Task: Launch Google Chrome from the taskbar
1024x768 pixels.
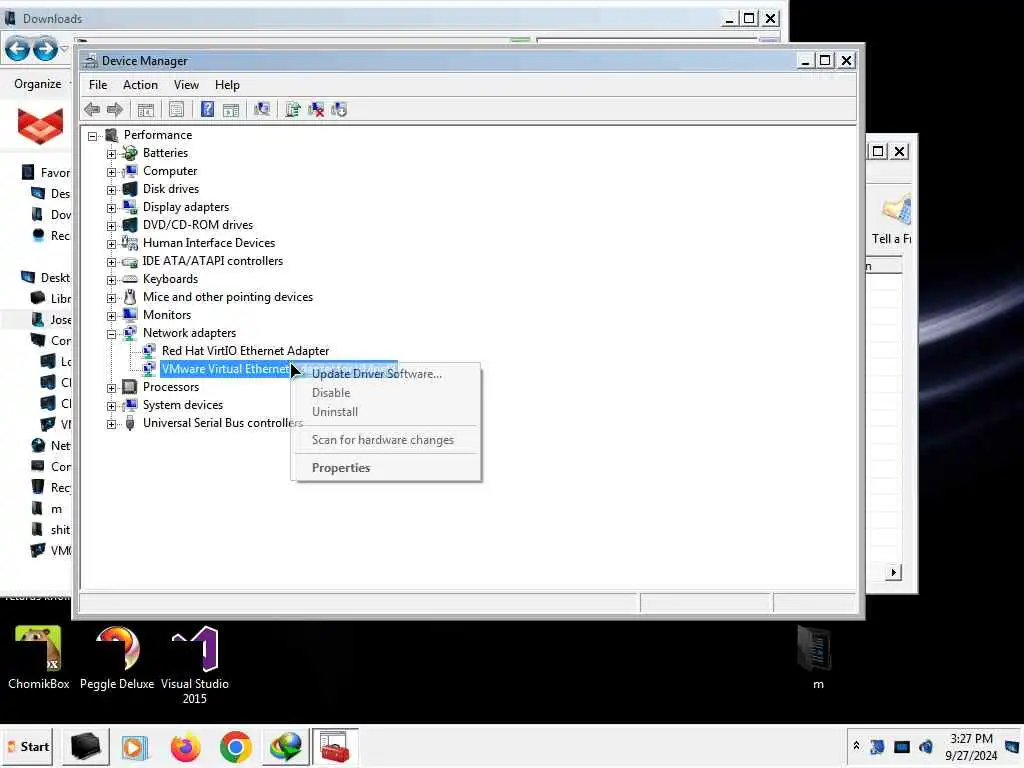Action: pos(236,747)
